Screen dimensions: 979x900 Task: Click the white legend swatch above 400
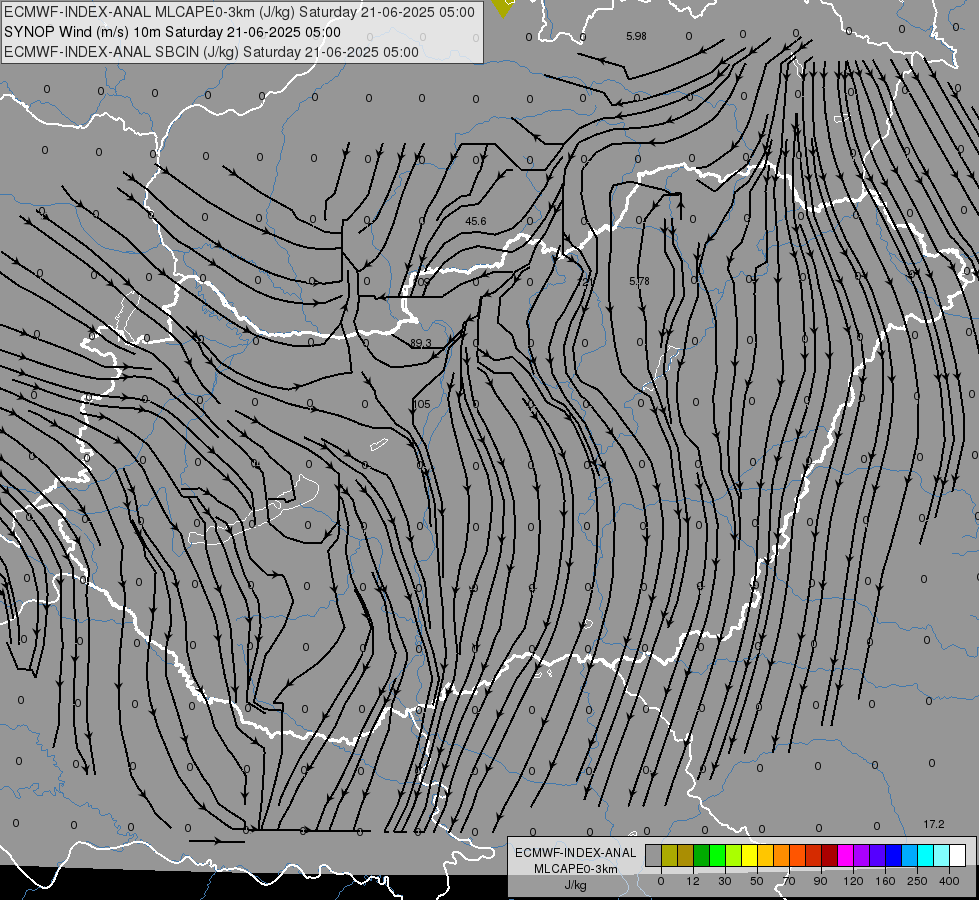(958, 856)
